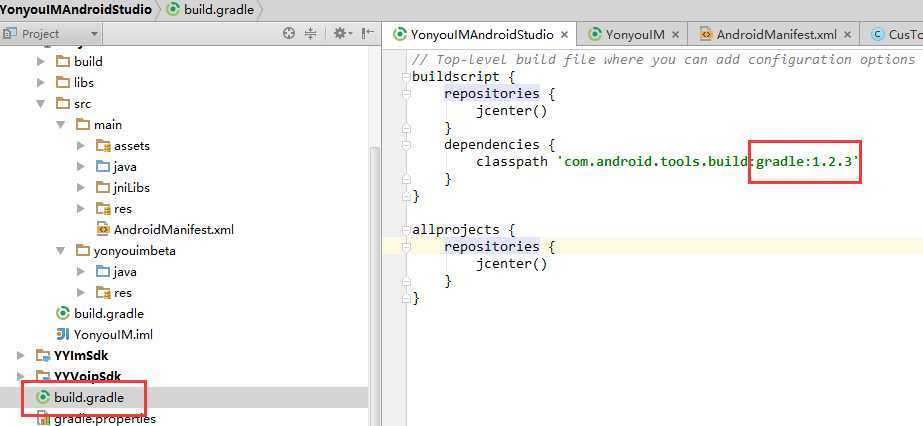Click the Scroll from Source target icon
The height and width of the screenshot is (426, 923).
point(288,34)
